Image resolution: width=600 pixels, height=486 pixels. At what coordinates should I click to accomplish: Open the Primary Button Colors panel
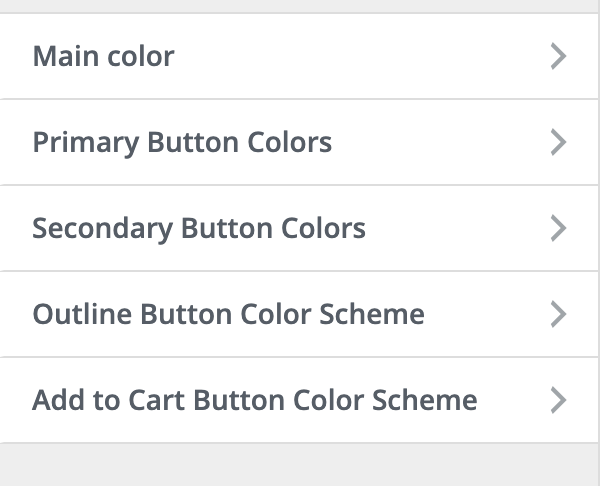pos(300,142)
